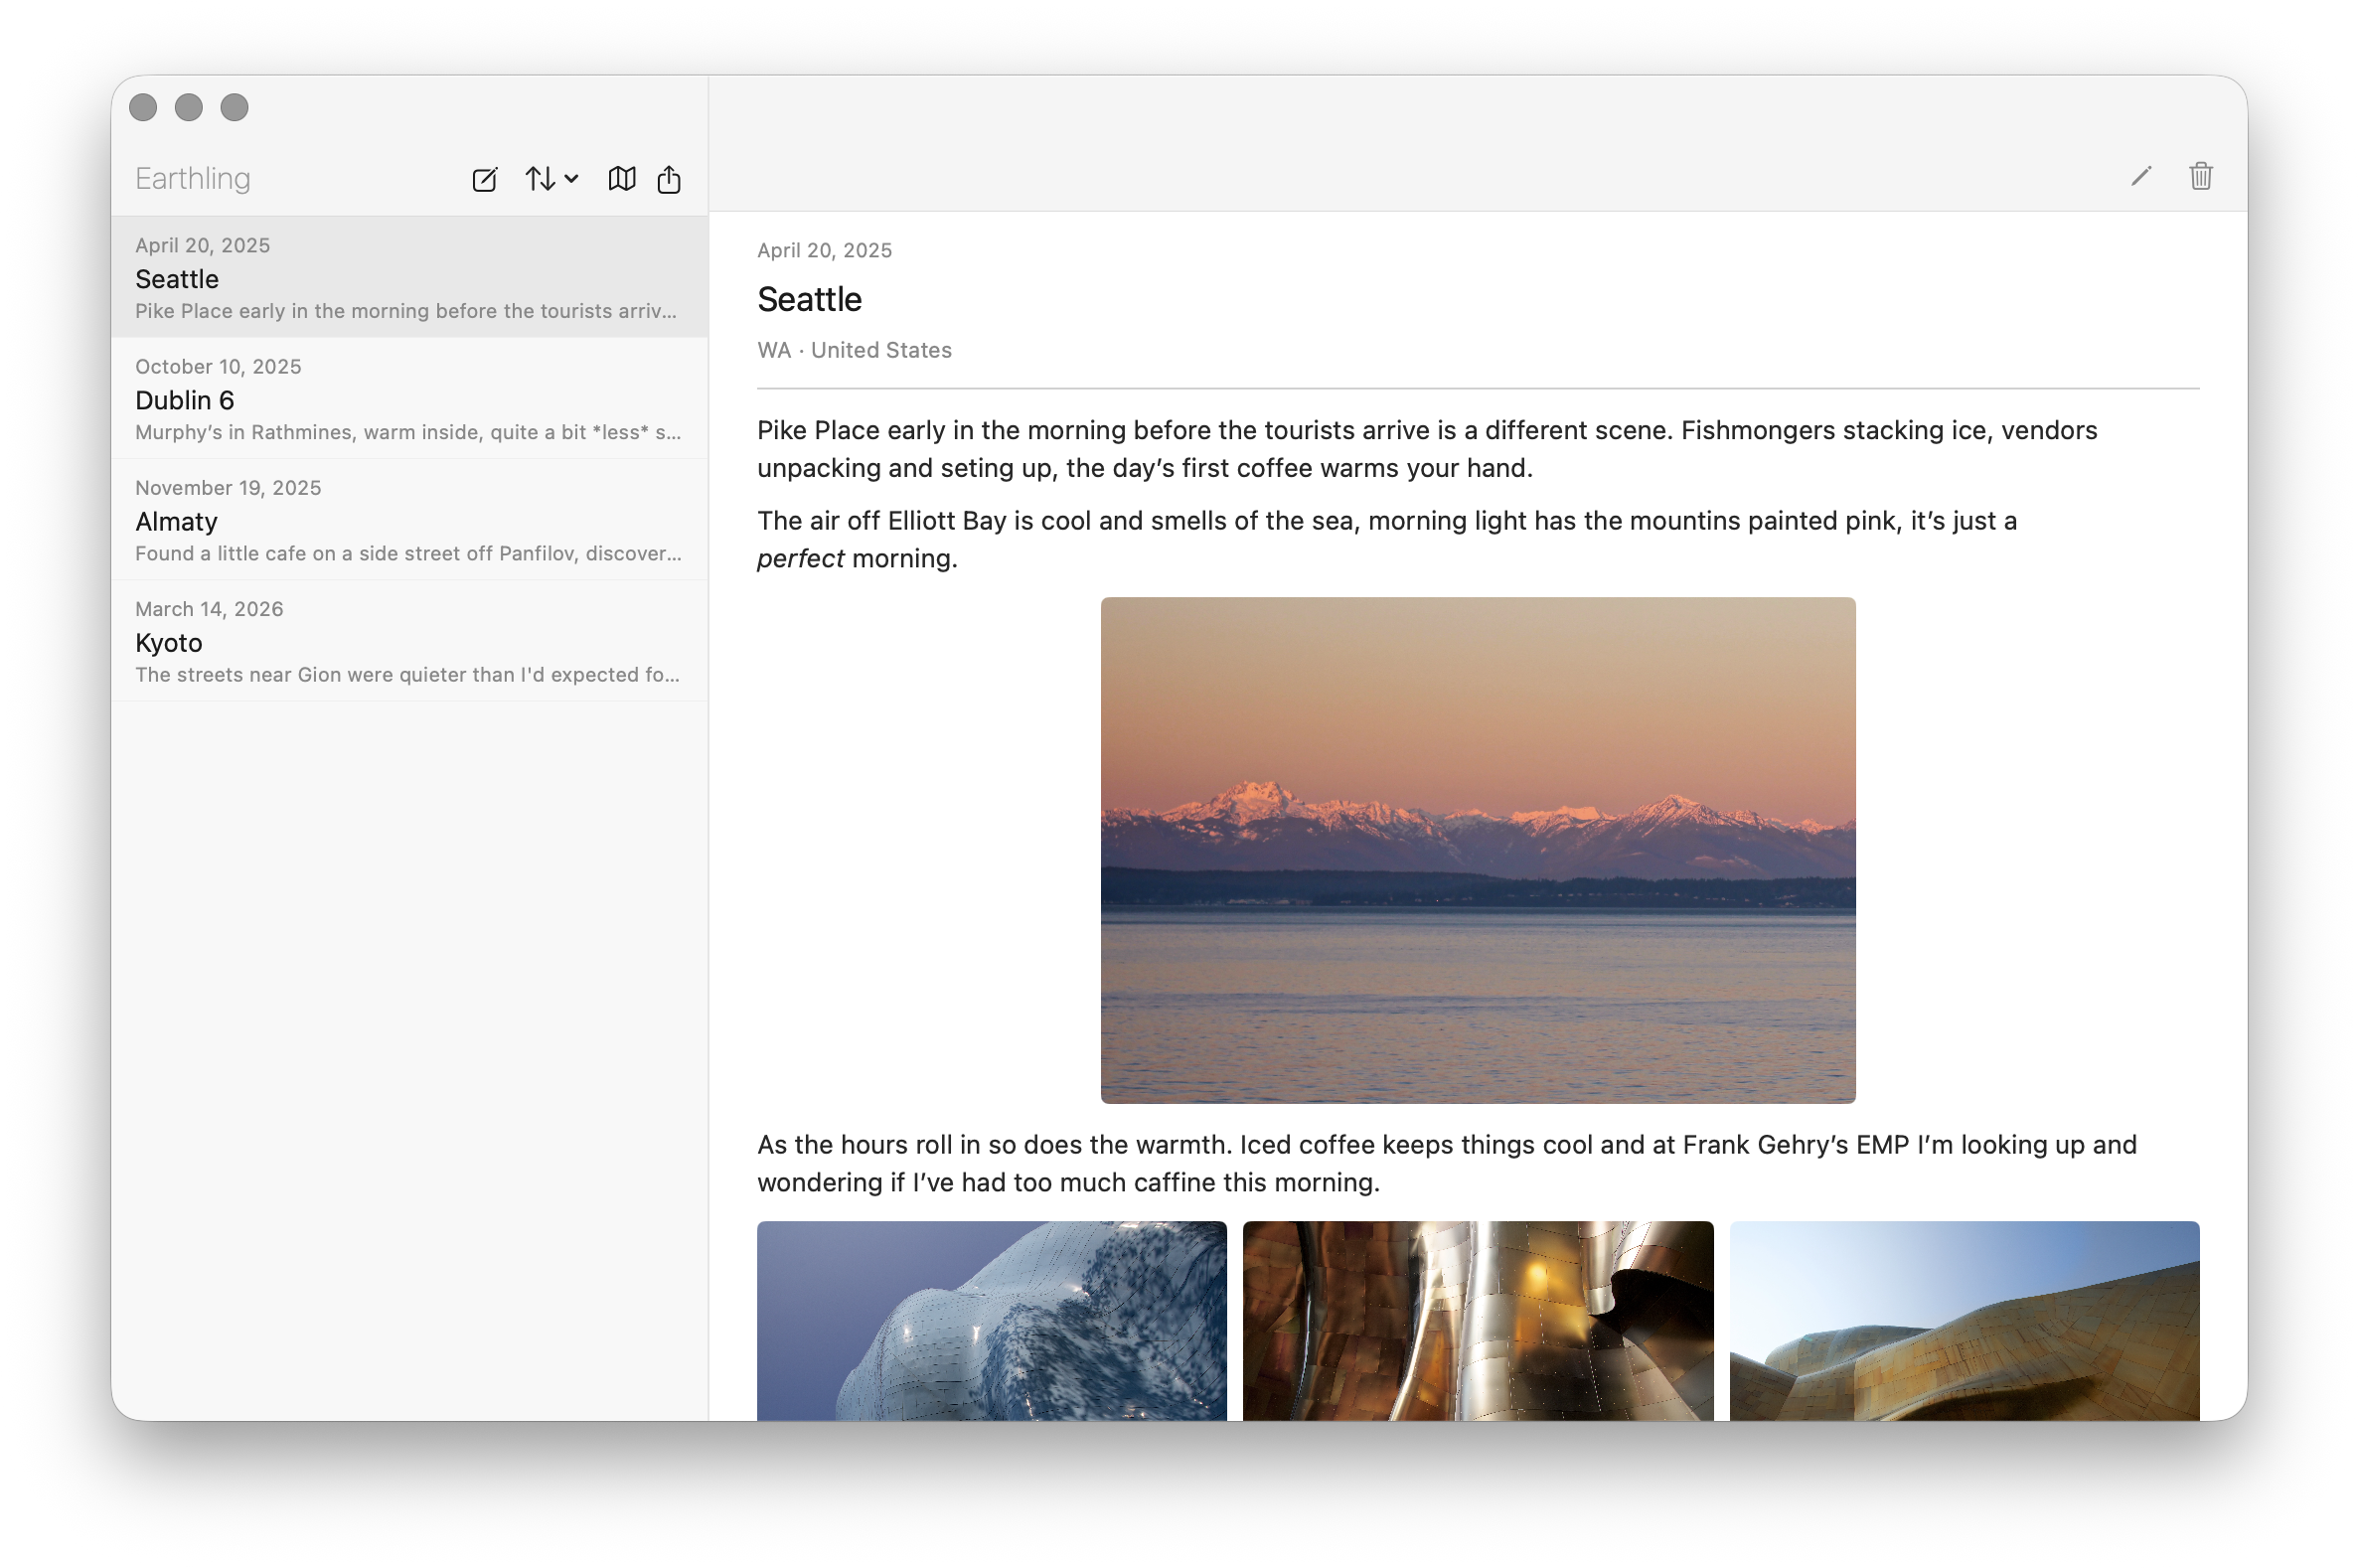Delete the Seattle entry via trash icon
2359x1568 pixels.
2200,175
